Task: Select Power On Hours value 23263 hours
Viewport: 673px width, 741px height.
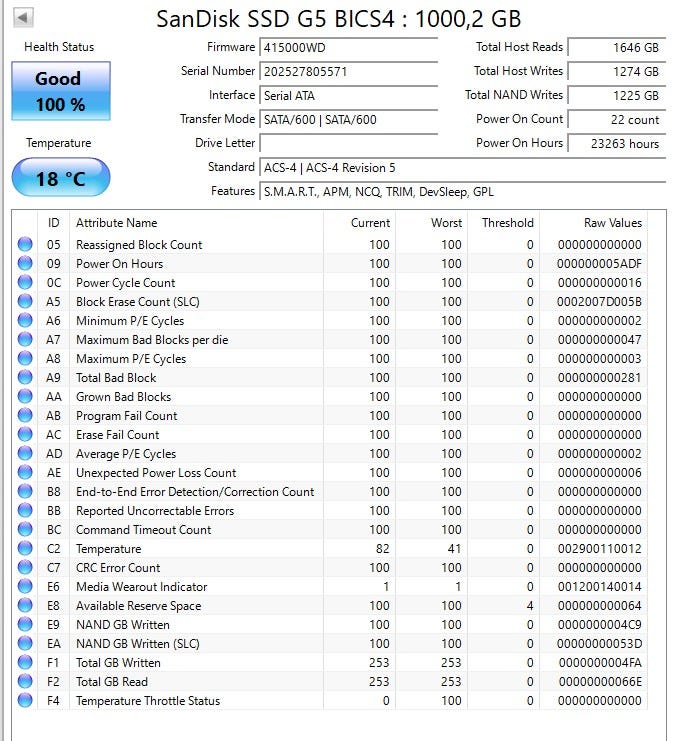Action: (617, 144)
